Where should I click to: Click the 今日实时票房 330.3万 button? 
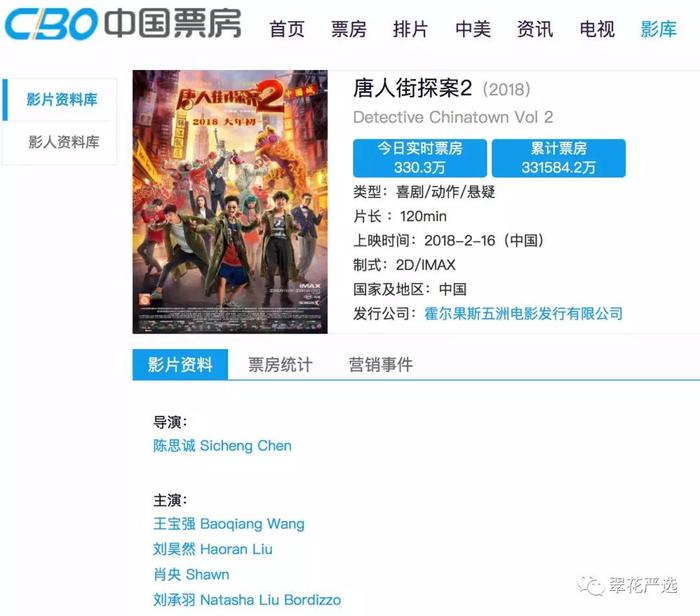tap(420, 158)
